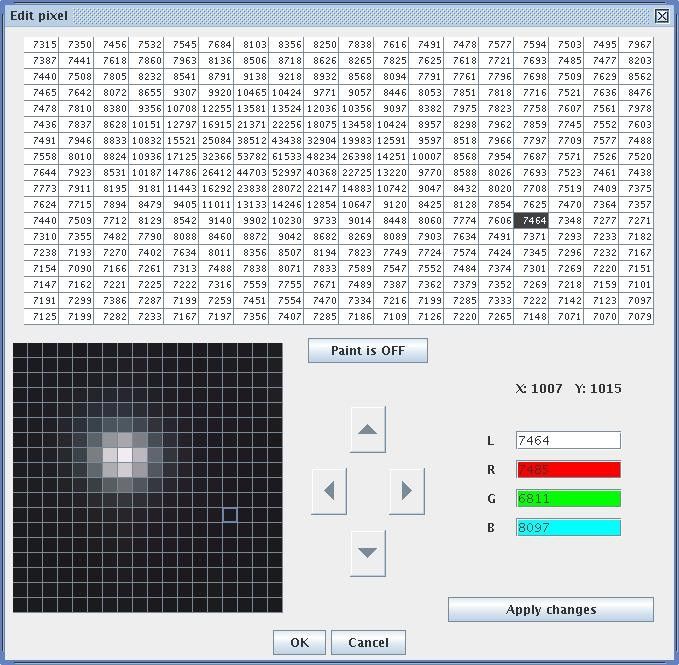Viewport: 679px width, 665px height.
Task: Click the up arrow navigation button
Action: click(x=368, y=429)
